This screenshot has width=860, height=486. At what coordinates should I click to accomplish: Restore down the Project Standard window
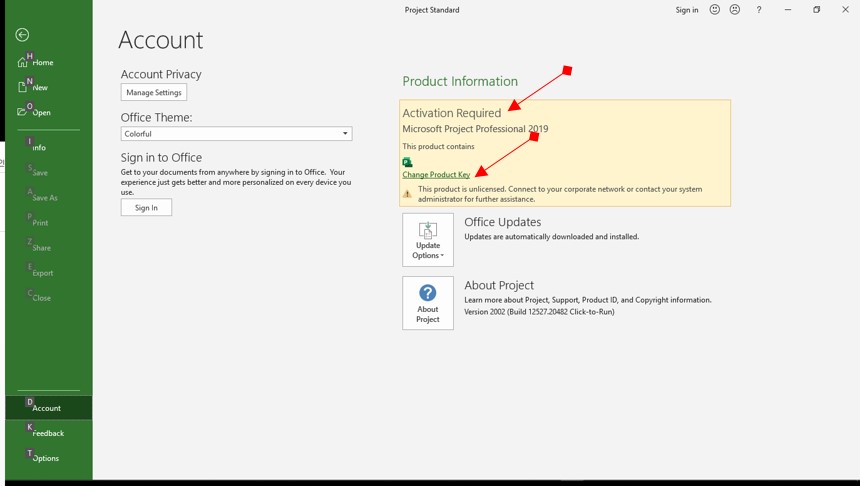click(816, 10)
